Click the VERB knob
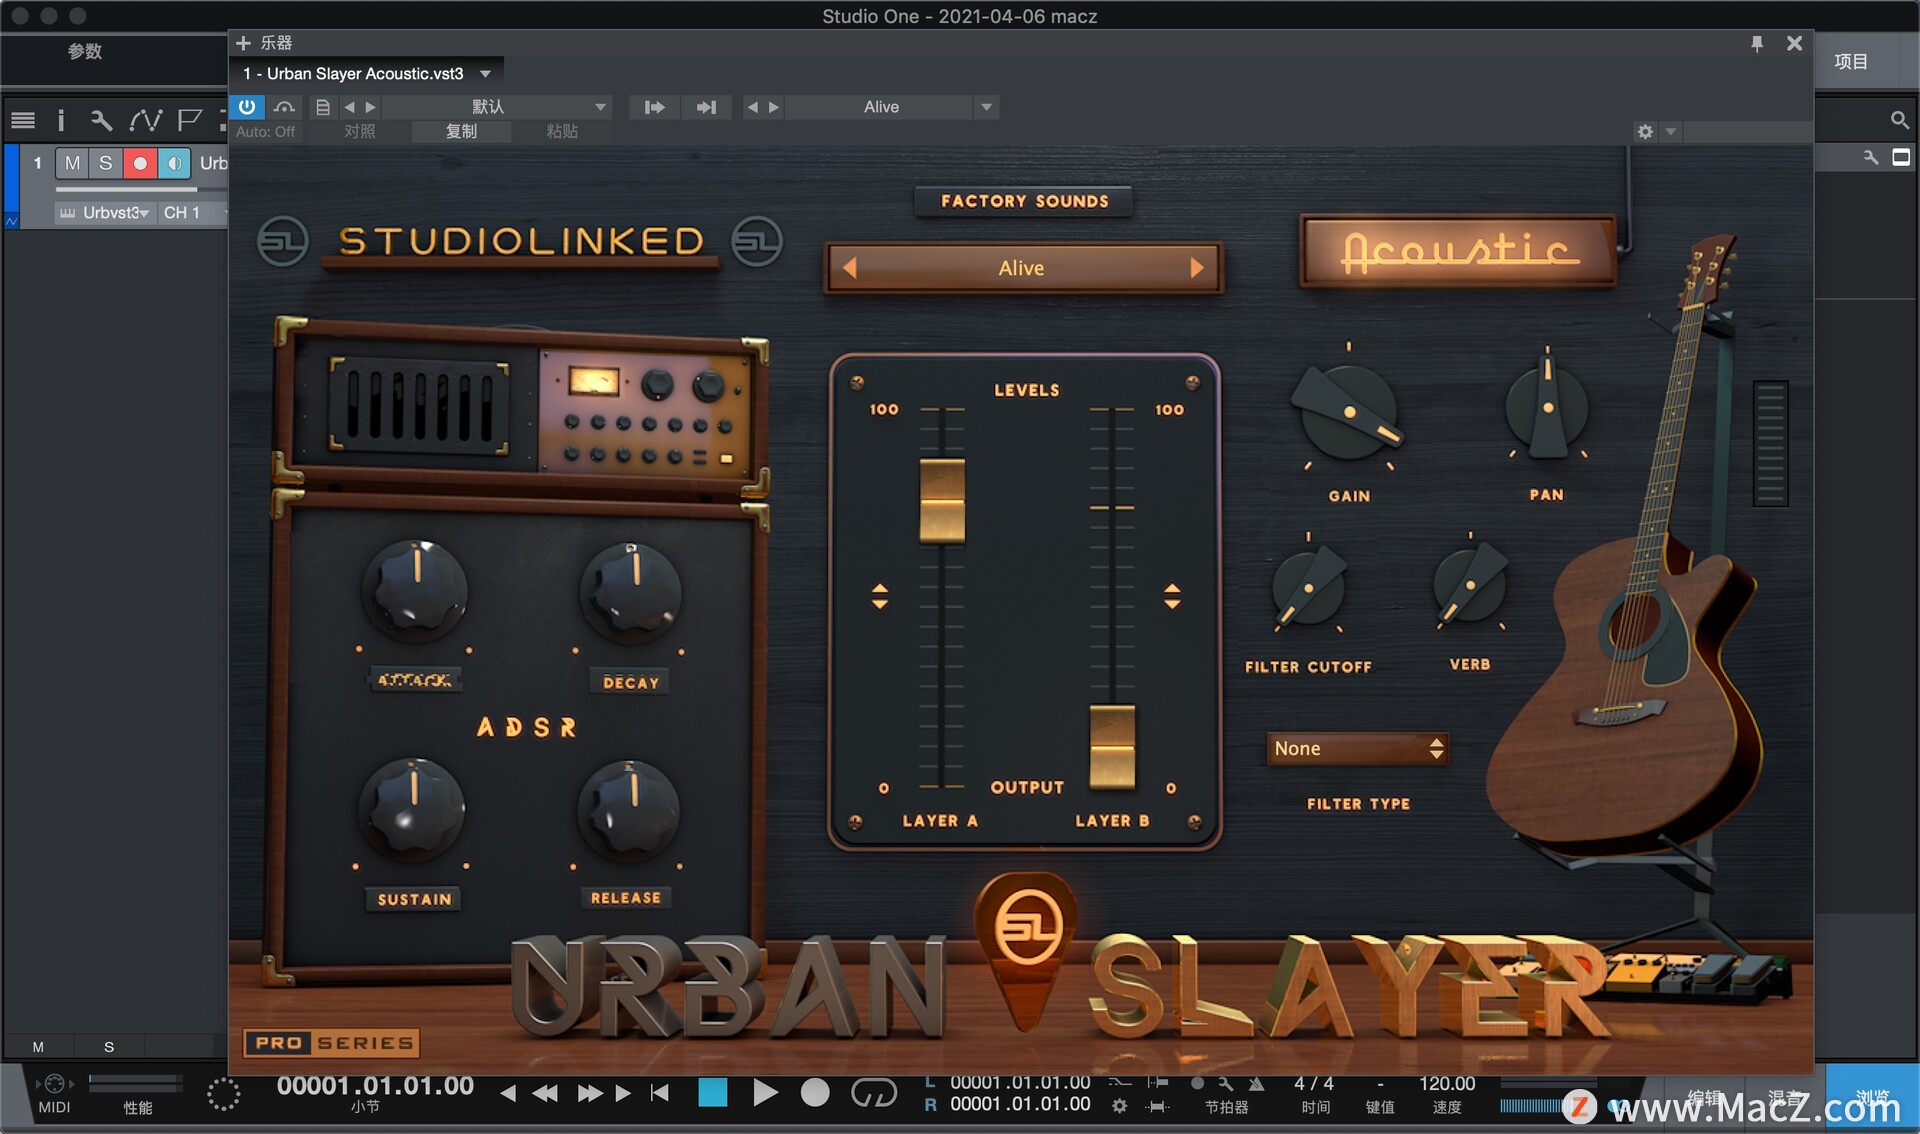Image resolution: width=1920 pixels, height=1134 pixels. coord(1469,587)
